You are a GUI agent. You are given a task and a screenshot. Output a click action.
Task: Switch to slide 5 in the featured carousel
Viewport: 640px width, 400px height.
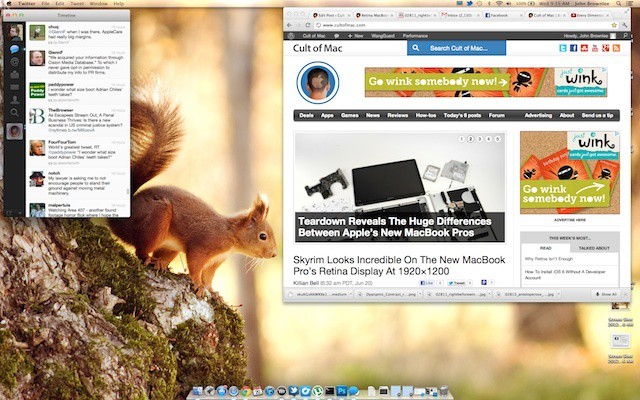pyautogui.click(x=497, y=139)
